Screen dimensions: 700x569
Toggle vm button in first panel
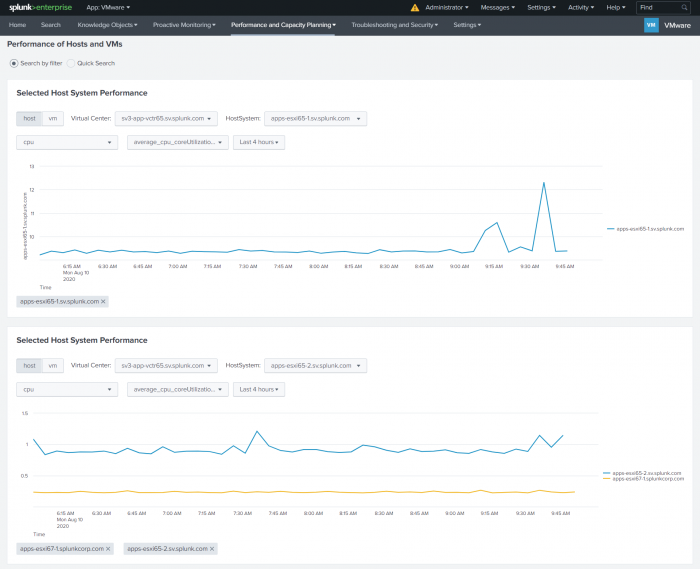(x=53, y=119)
